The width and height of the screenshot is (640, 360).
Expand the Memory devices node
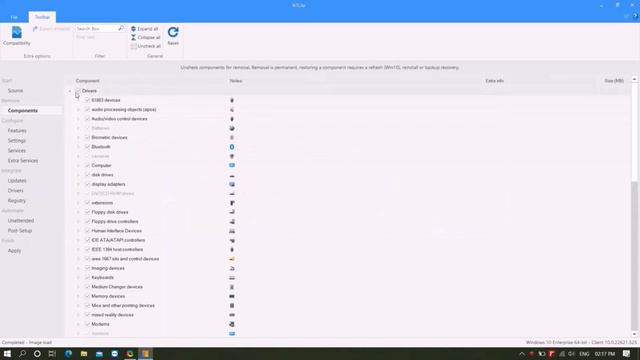pos(78,296)
